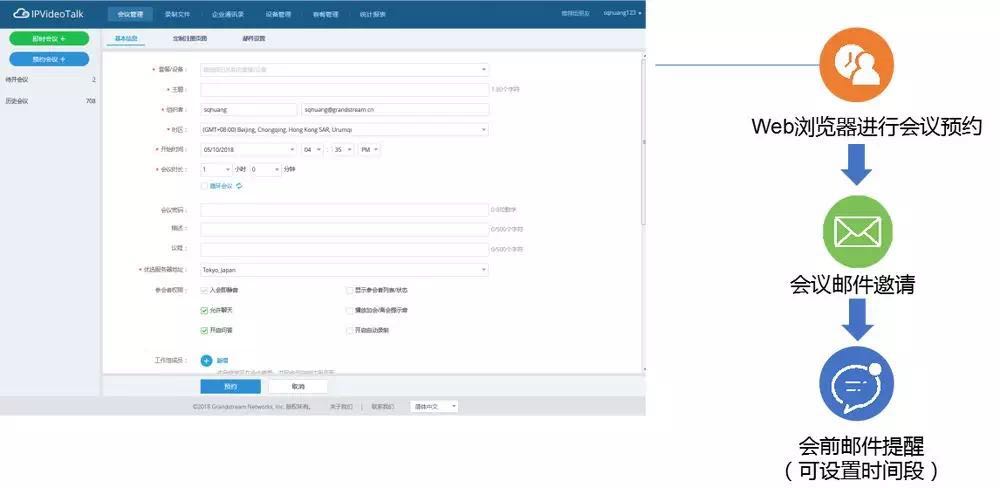Screen dimensions: 1000x488
Task: Switch to the middle settings tab next to 基本信息
Action: pos(189,38)
